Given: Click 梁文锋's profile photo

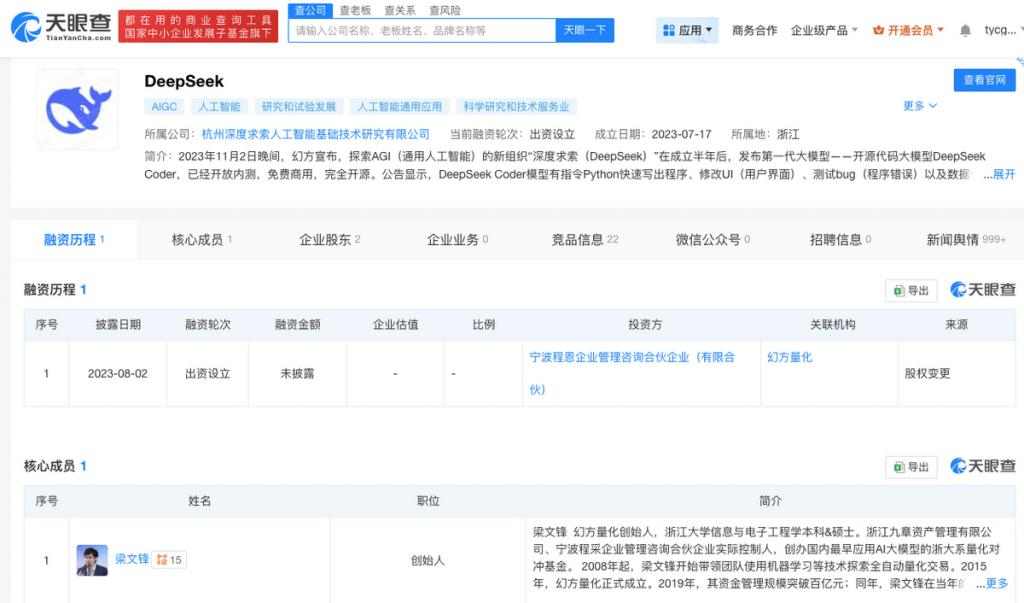Looking at the screenshot, I should pyautogui.click(x=92, y=560).
